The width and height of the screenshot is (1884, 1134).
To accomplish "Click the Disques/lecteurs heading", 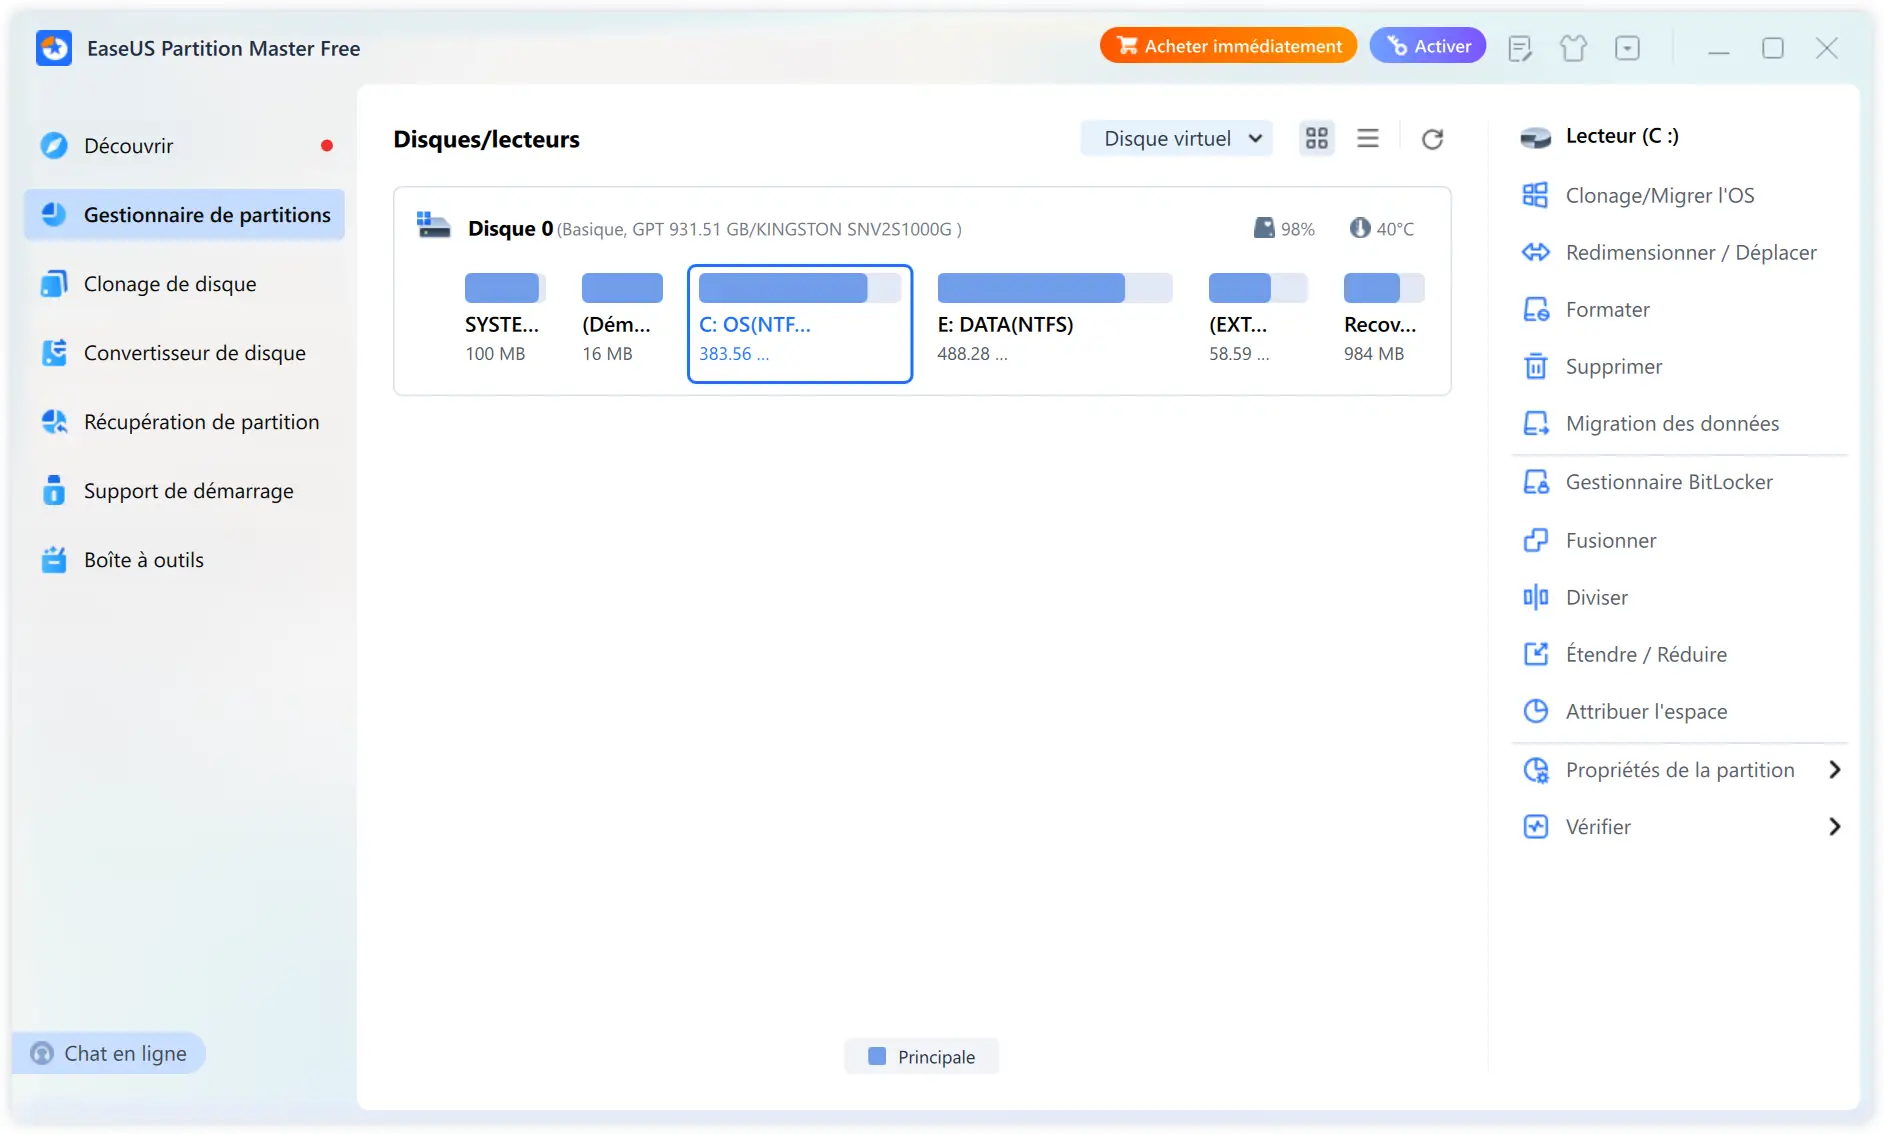I will point(486,139).
